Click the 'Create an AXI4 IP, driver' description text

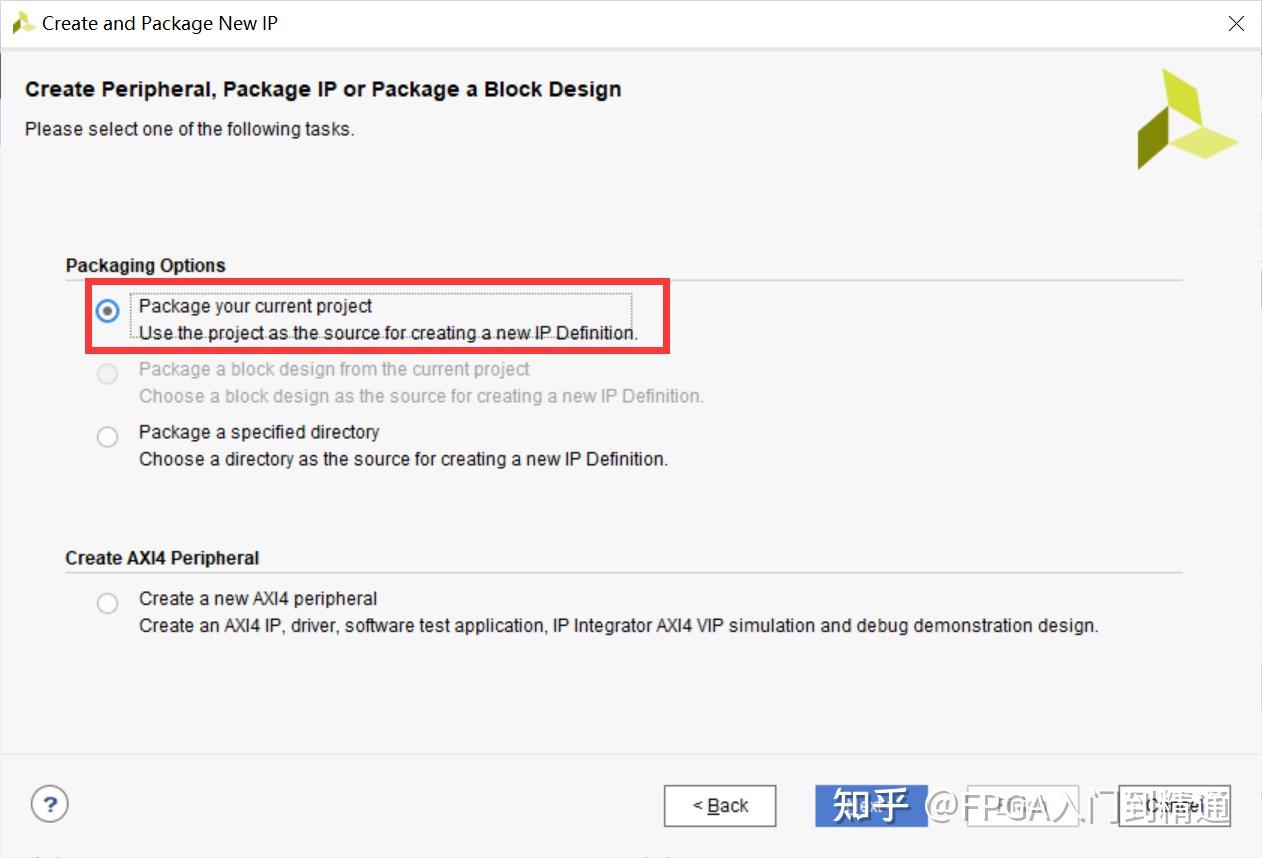[x=618, y=626]
